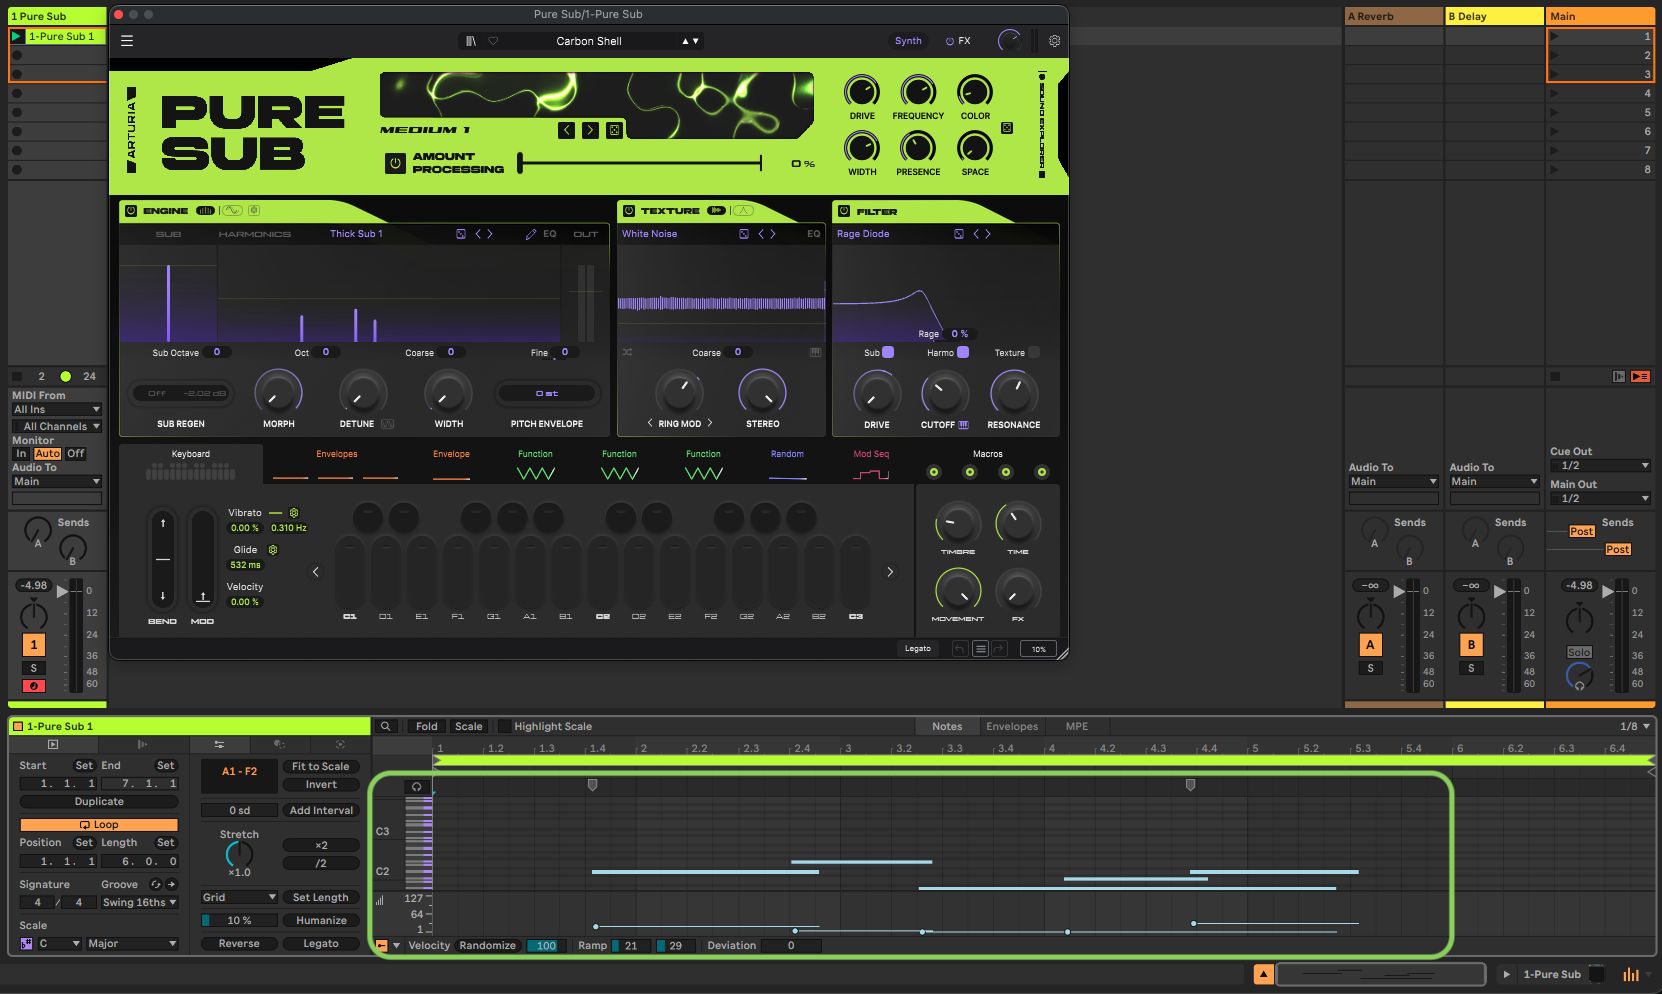Open A Reverb track Audio To dropdown

pos(1393,482)
